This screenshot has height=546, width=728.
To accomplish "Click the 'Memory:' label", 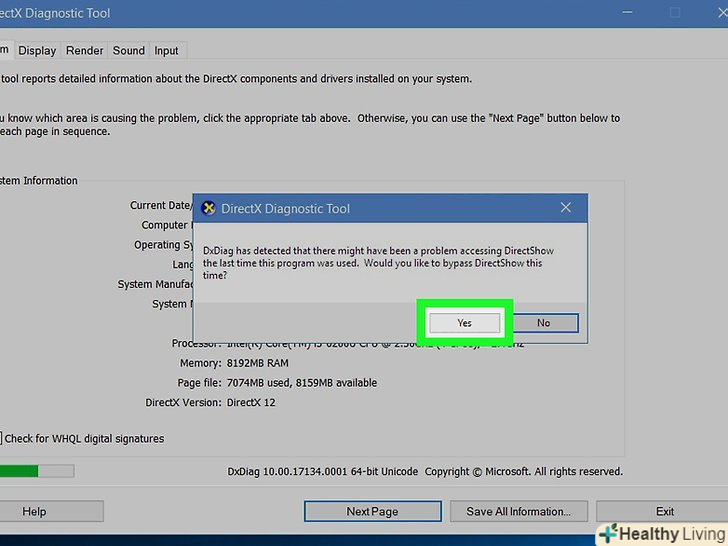I will pos(201,363).
